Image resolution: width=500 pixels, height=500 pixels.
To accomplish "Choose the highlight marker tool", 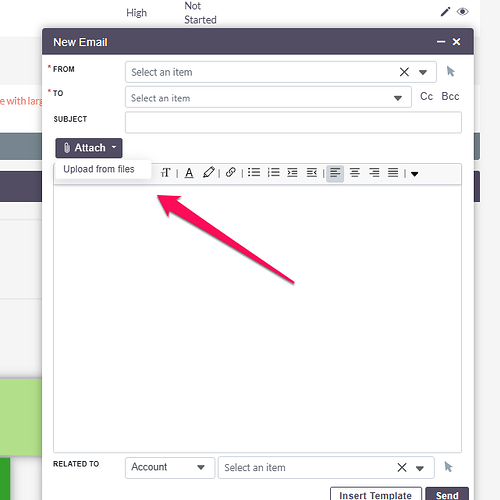I will coord(209,173).
